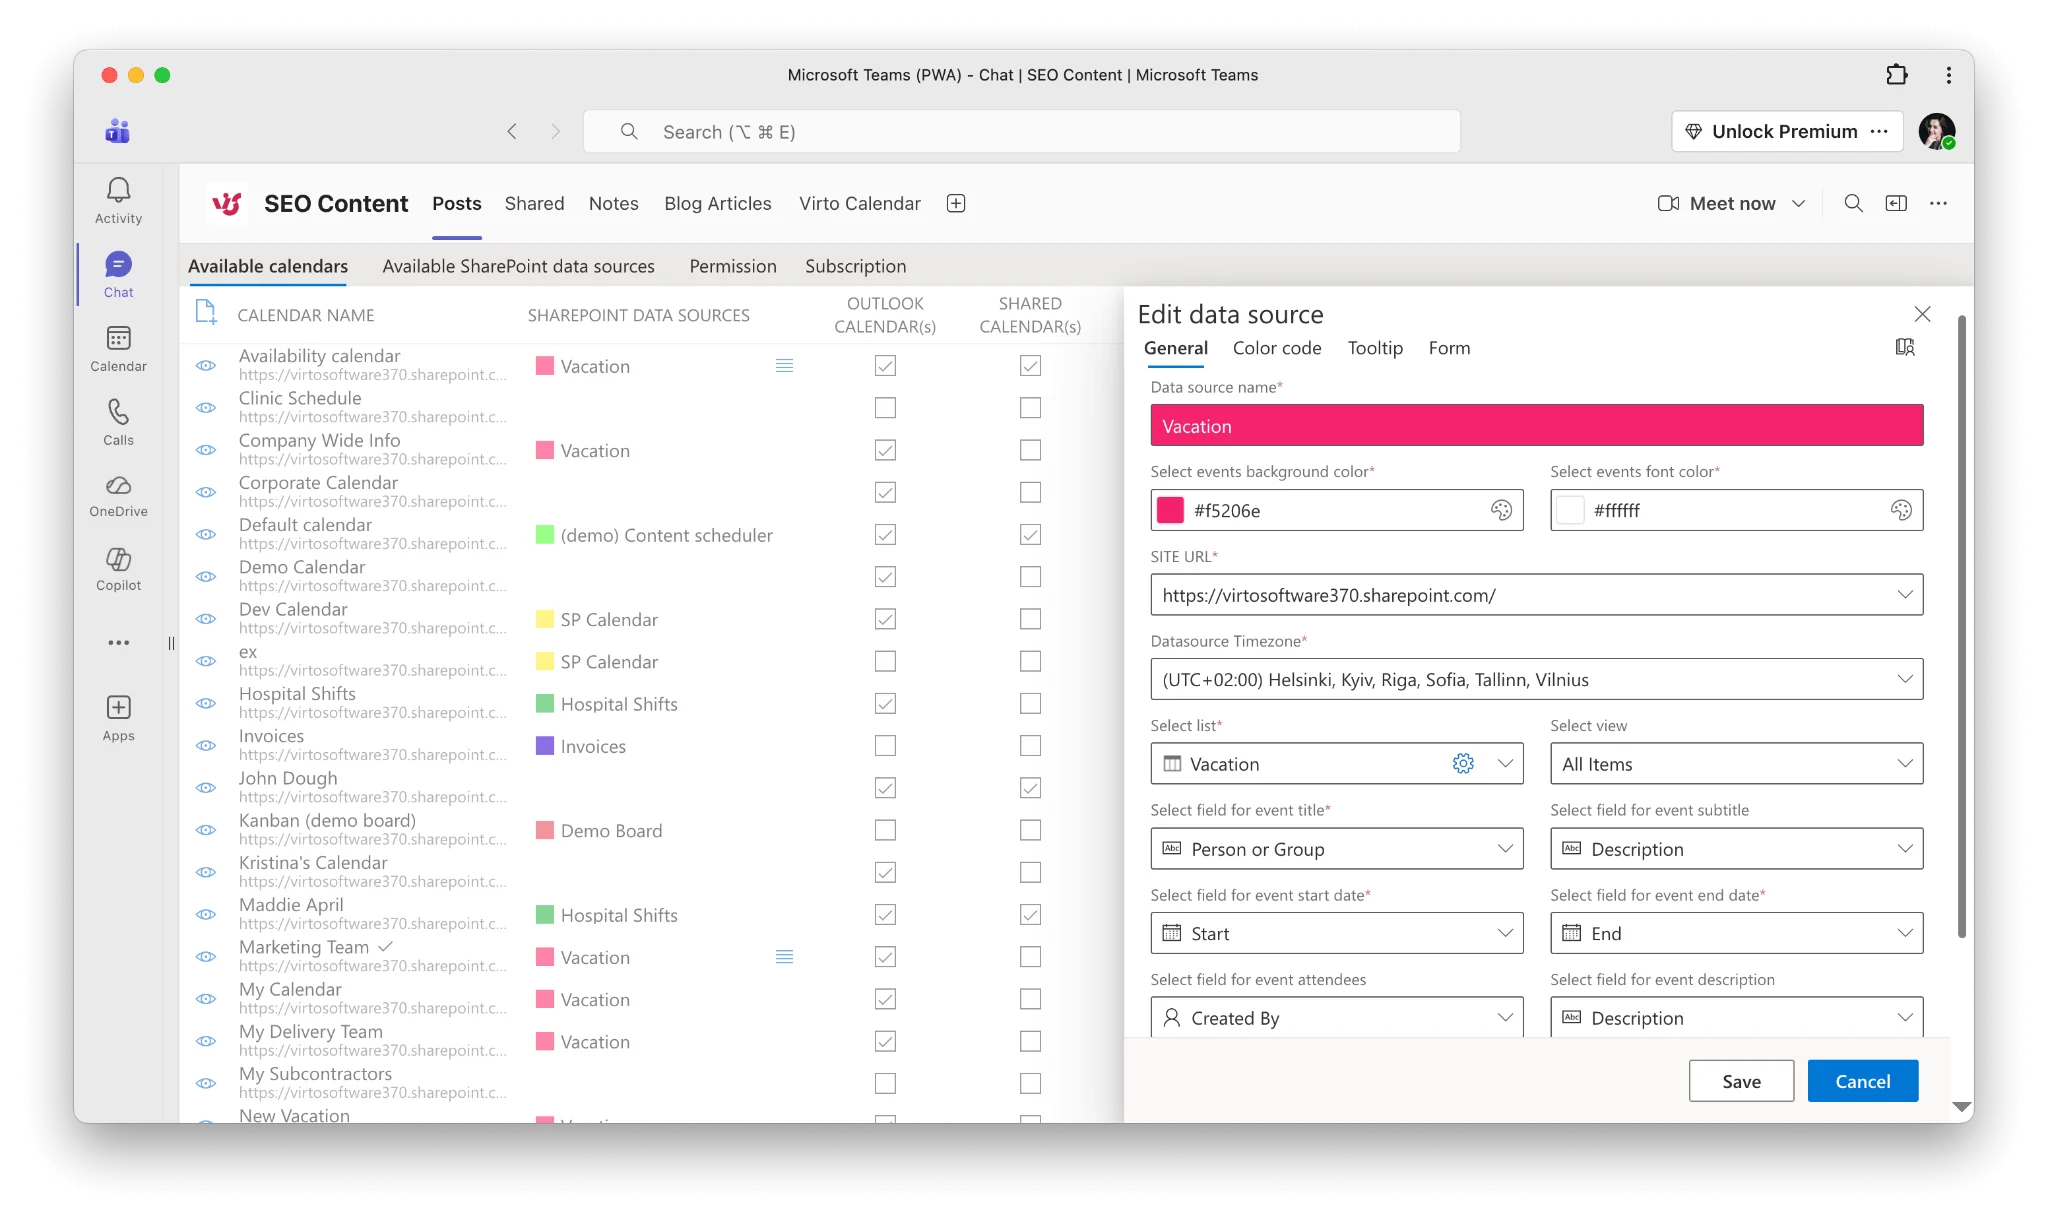Open event subtitle Description dropdown
The height and width of the screenshot is (1221, 2048).
click(1736, 849)
